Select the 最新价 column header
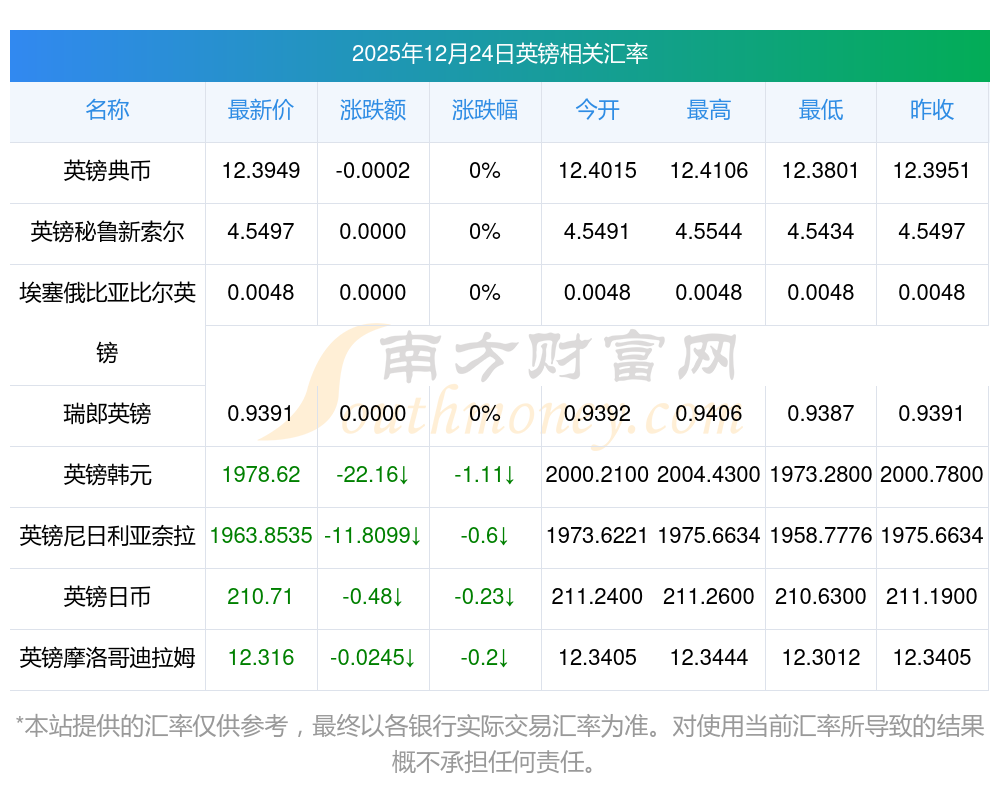Viewport: 1000px width, 793px height. (x=261, y=110)
